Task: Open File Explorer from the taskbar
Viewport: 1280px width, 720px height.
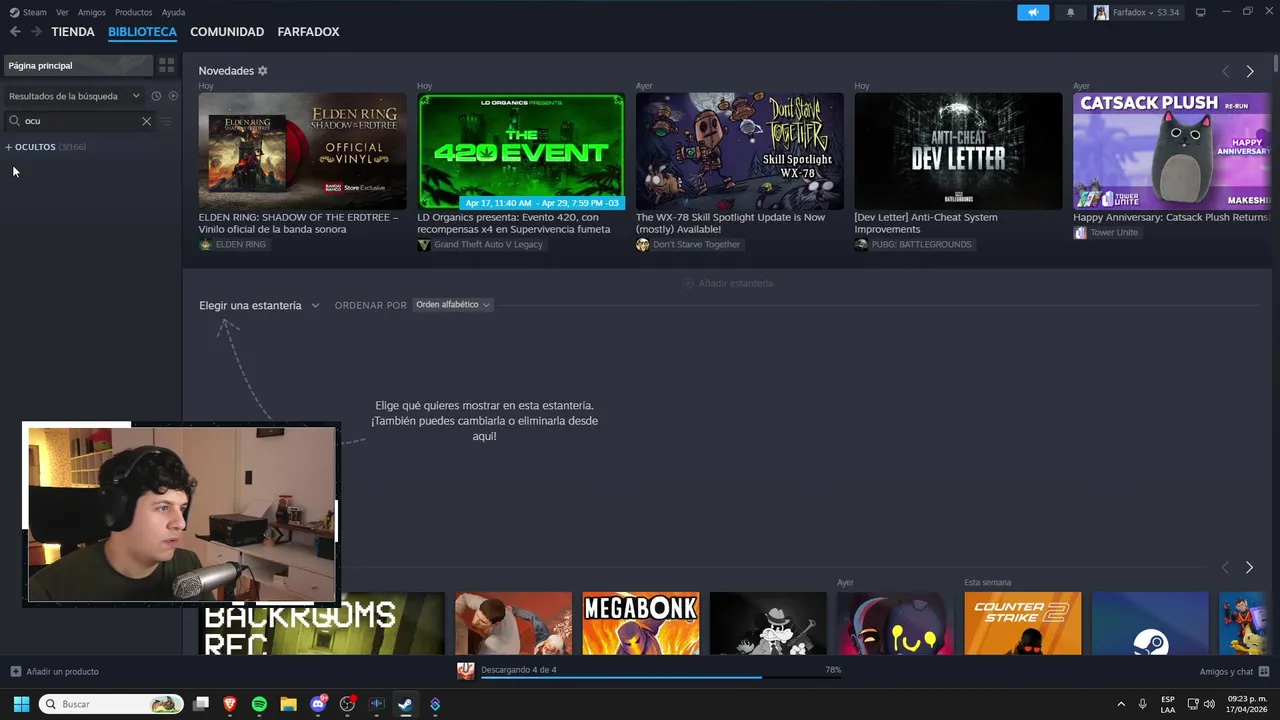Action: point(289,704)
